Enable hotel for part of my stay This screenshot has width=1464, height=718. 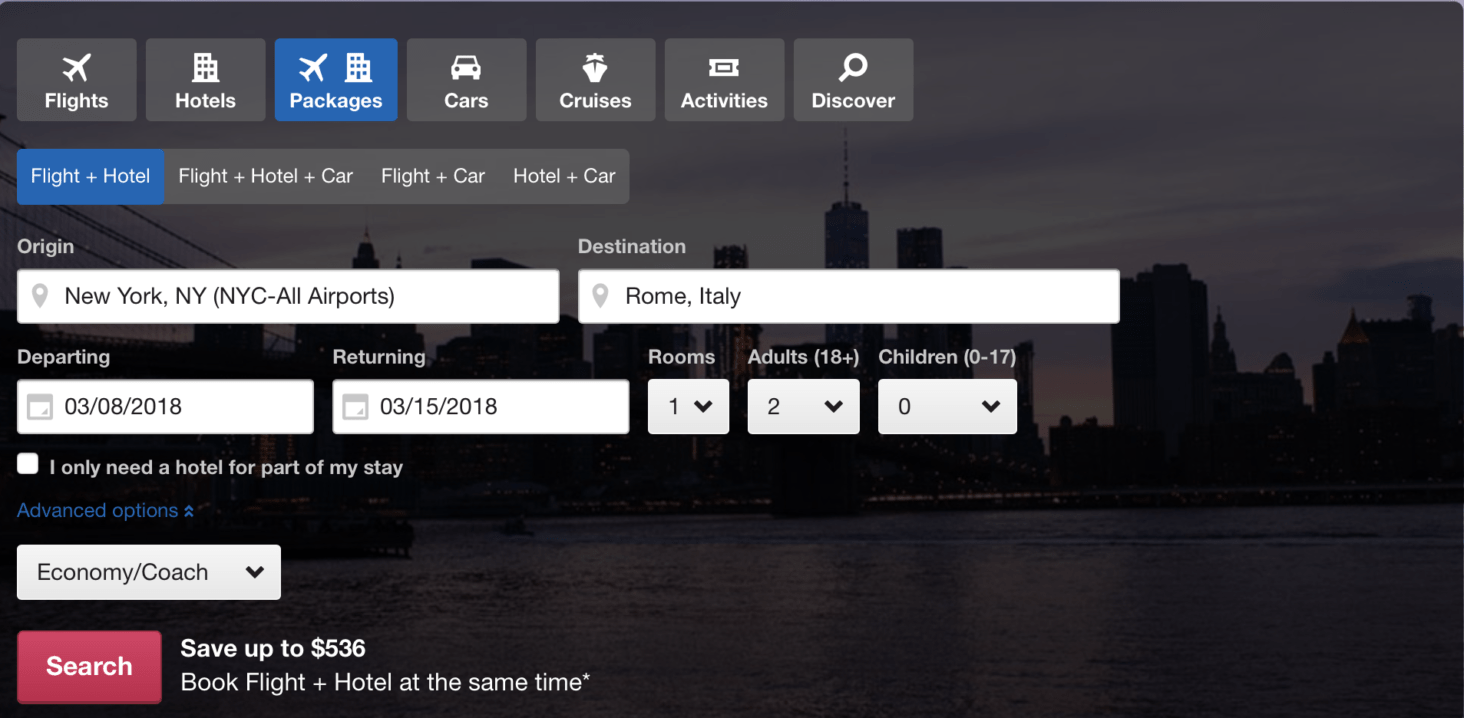(x=27, y=463)
